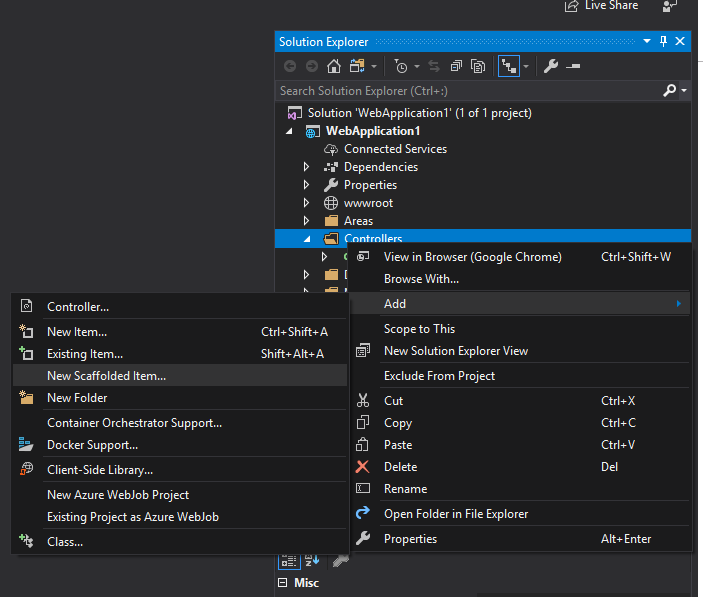Select Open Folder in File Explorer
The height and width of the screenshot is (597, 703).
pyautogui.click(x=520, y=514)
